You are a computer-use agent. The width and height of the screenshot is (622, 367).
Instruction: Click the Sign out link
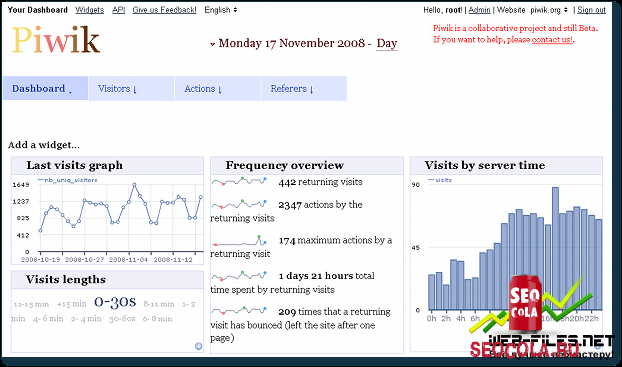pyautogui.click(x=591, y=10)
